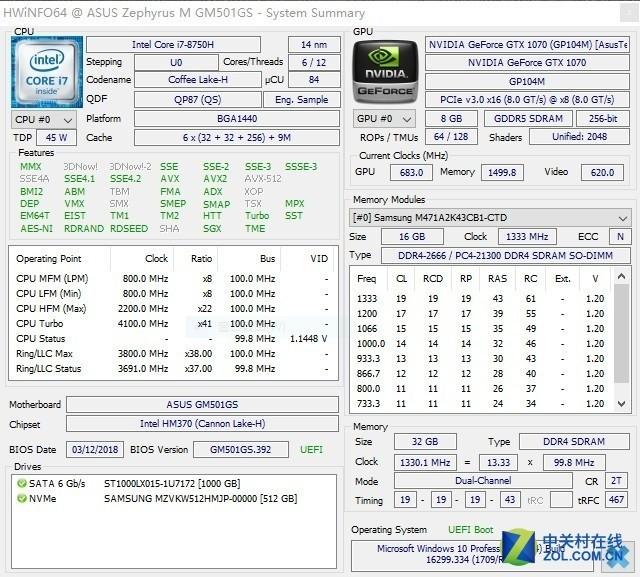Open the GPU #0 selector dropdown
The height and width of the screenshot is (577, 640).
[x=384, y=119]
